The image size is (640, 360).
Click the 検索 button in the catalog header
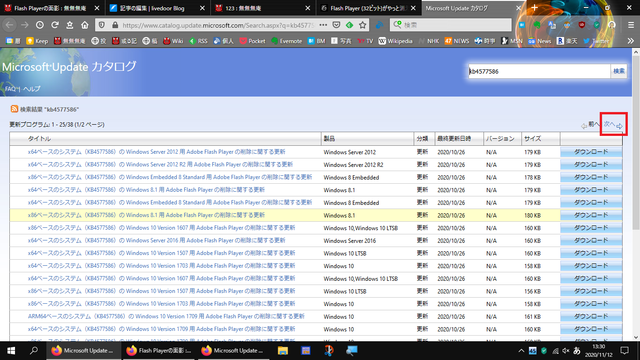(619, 71)
